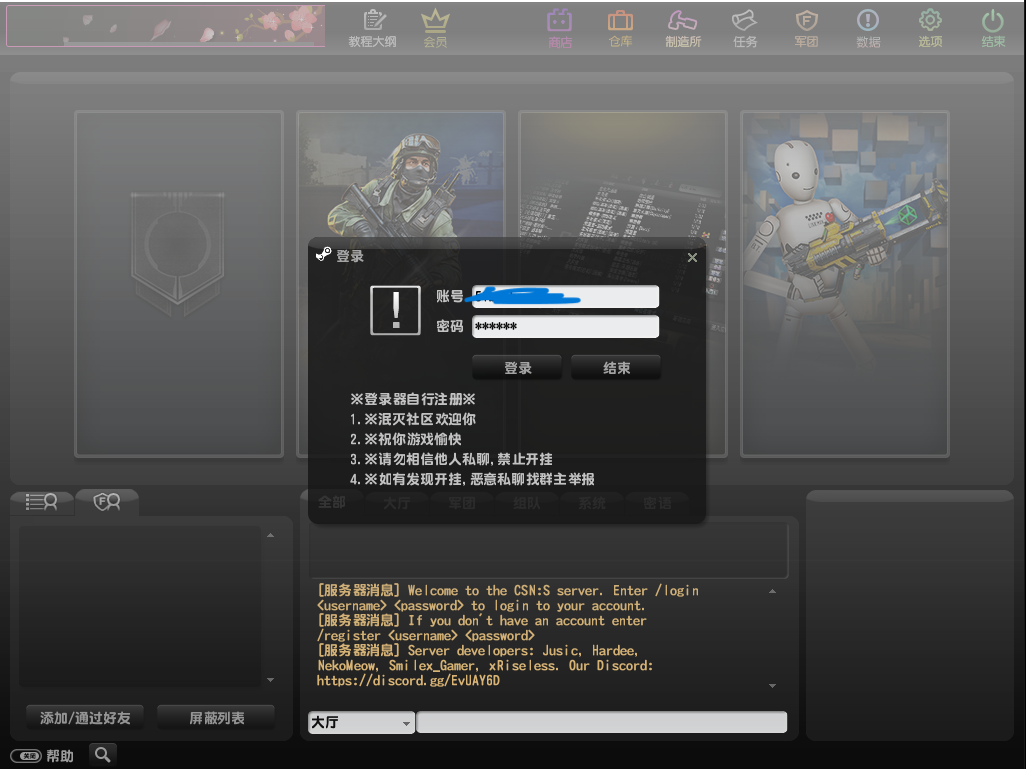The height and width of the screenshot is (769, 1026).
Task: Click the 结束 power icon in top bar
Action: (993, 28)
